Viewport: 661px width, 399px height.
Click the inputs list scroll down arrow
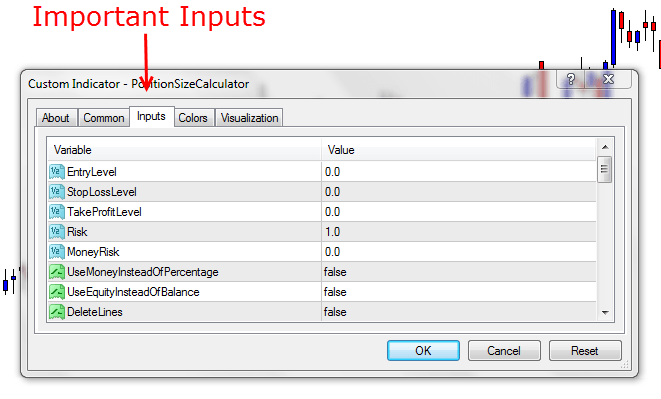(x=605, y=313)
